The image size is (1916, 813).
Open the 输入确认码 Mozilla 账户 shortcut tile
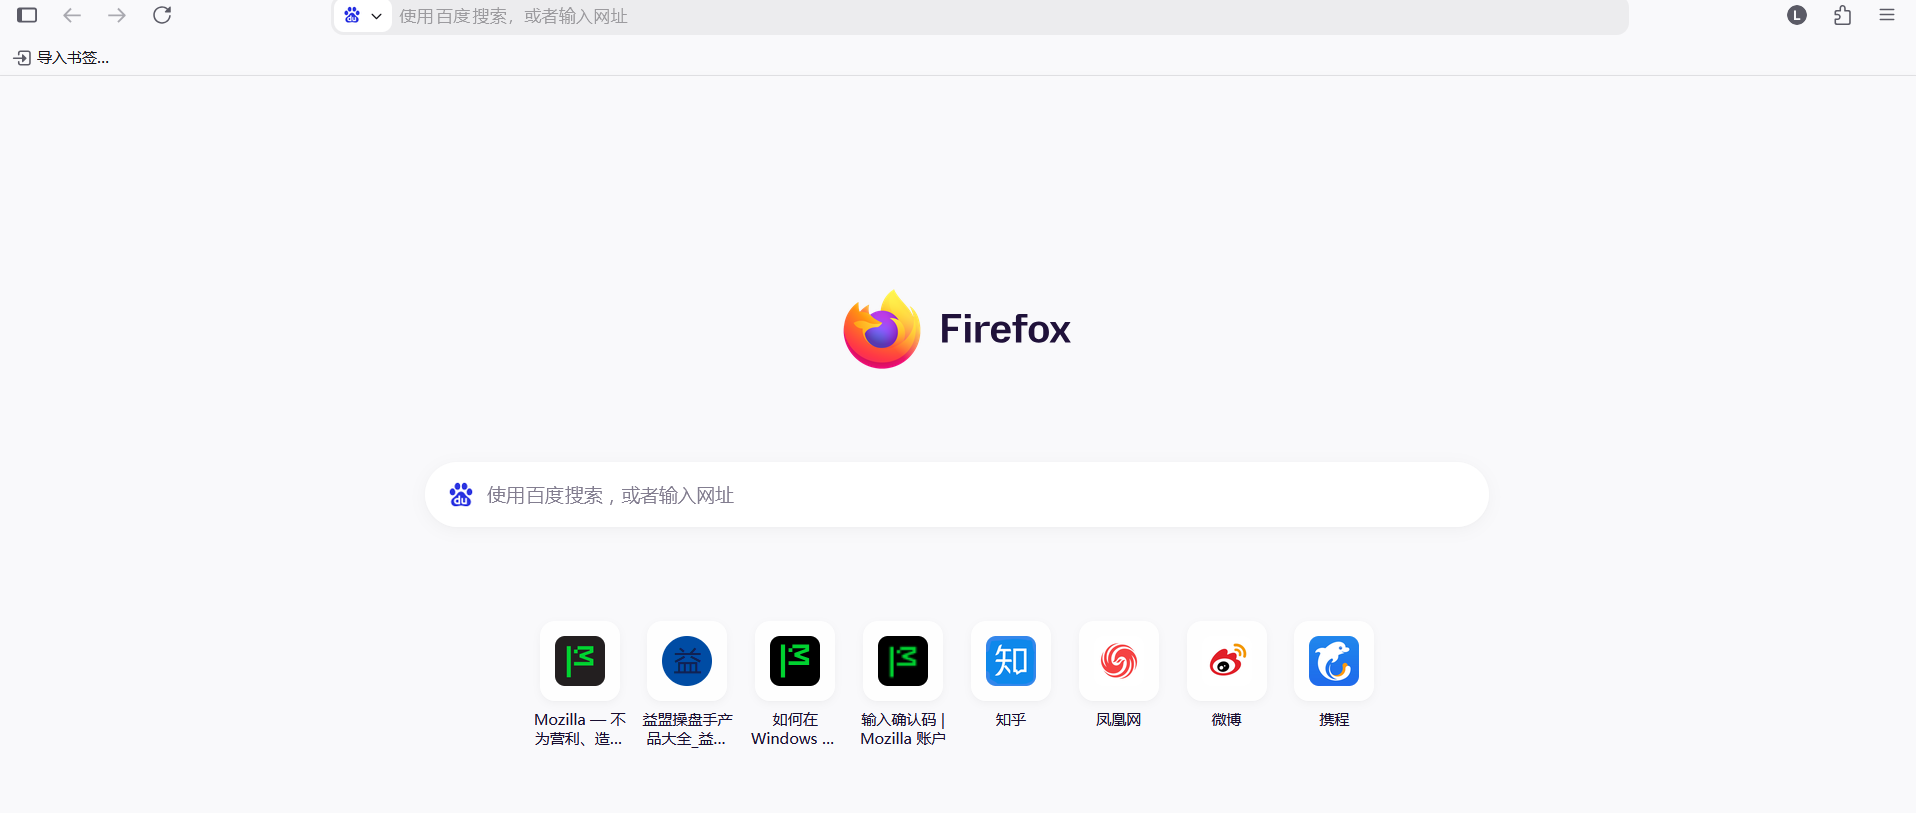pyautogui.click(x=903, y=661)
